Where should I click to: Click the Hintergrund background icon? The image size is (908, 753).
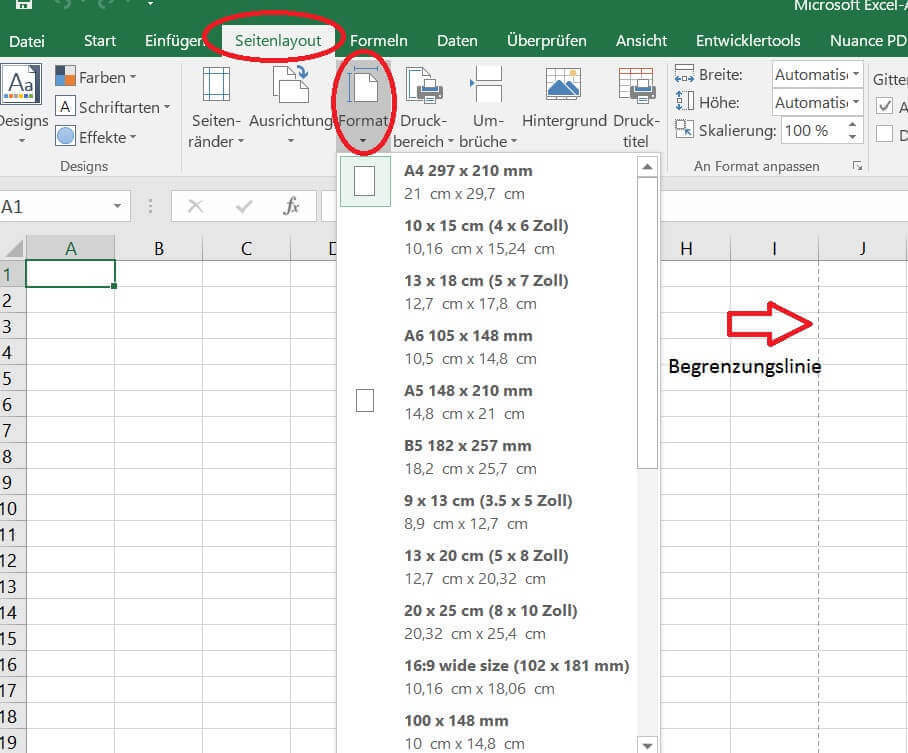(563, 84)
